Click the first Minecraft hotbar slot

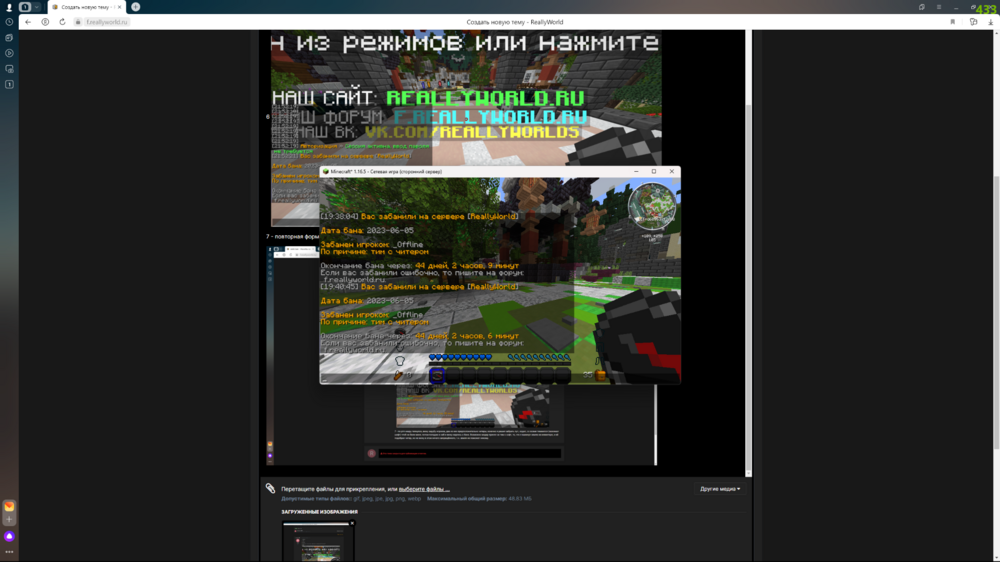point(437,376)
